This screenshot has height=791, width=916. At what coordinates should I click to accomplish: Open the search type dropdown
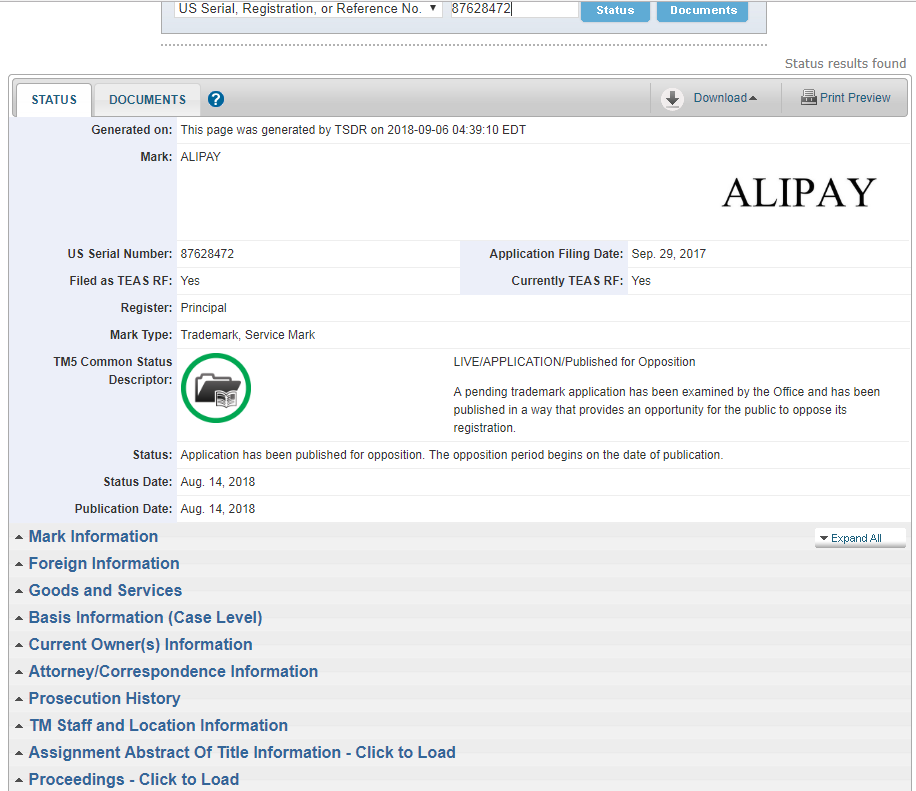point(308,9)
